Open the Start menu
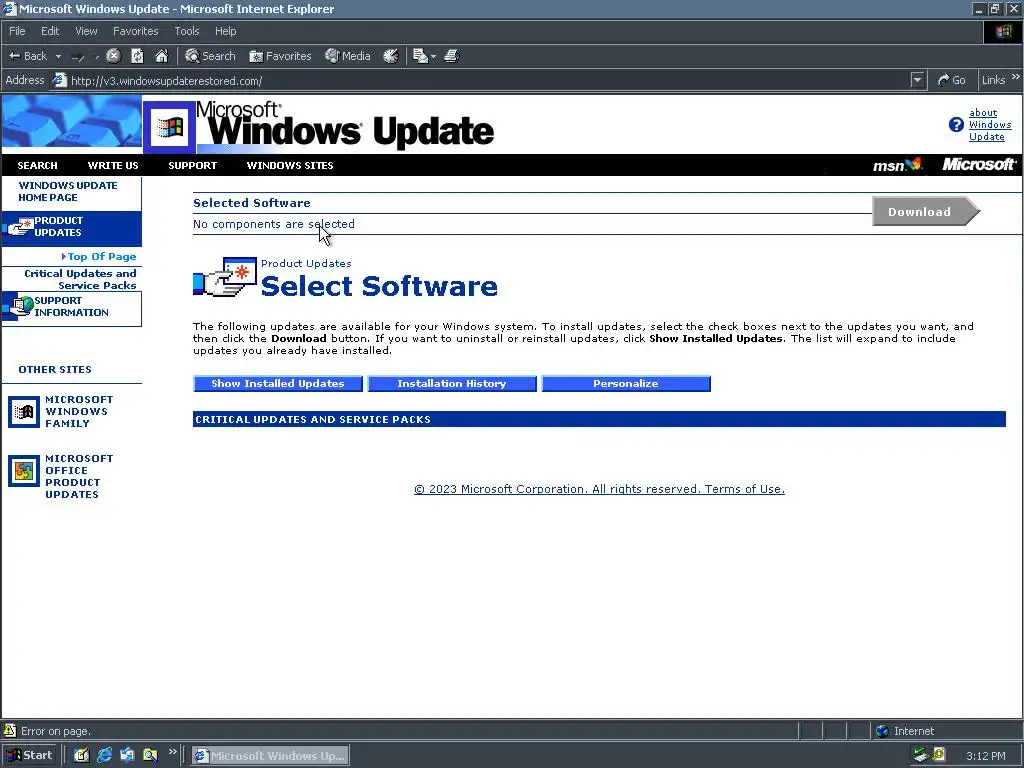 [29, 755]
